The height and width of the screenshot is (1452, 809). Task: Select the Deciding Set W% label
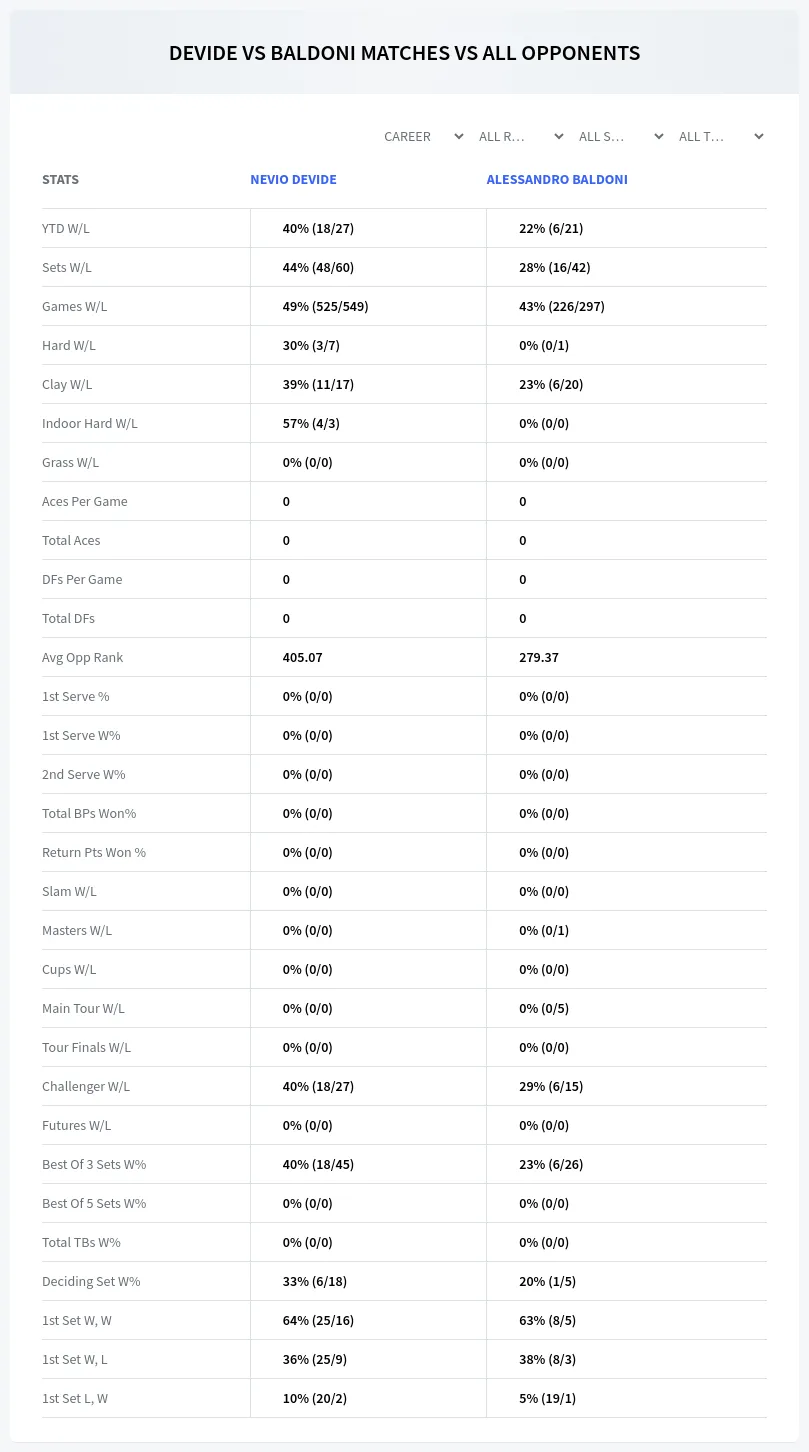[91, 1281]
